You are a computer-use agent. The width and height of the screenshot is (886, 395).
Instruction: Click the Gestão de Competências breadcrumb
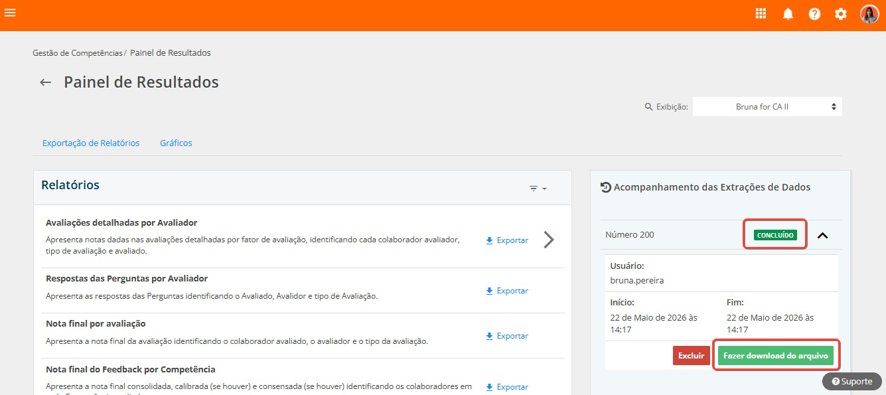[x=77, y=53]
